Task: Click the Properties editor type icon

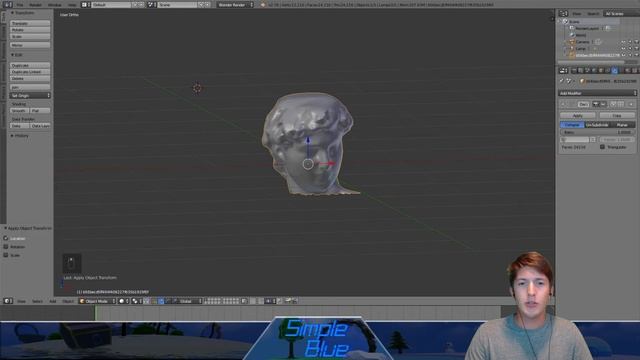Action: pos(564,71)
